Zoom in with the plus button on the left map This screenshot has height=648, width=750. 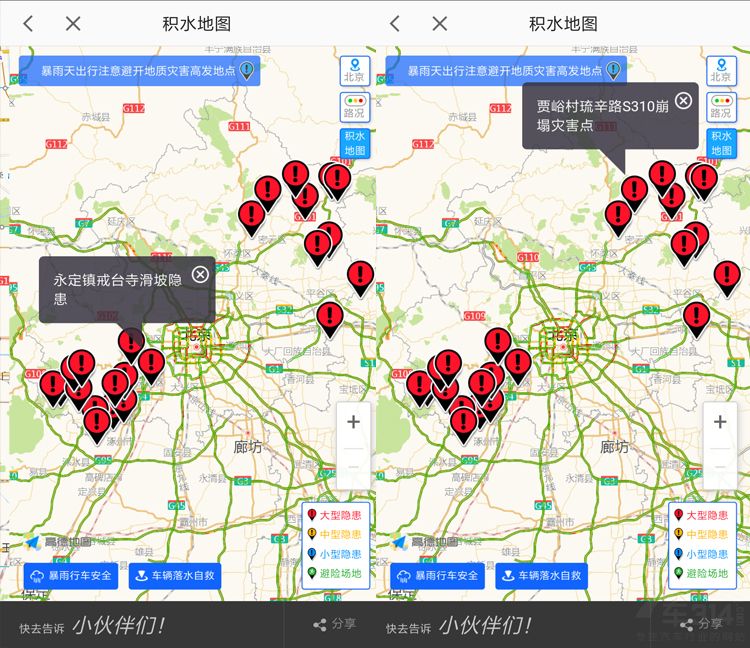[353, 422]
